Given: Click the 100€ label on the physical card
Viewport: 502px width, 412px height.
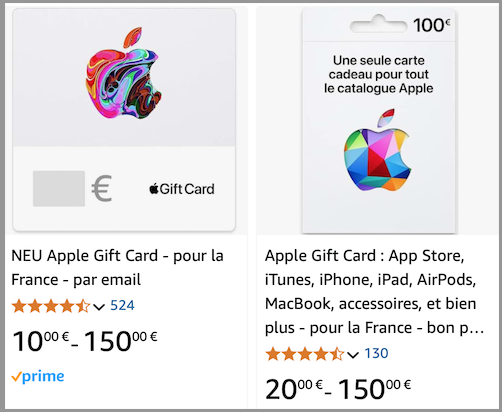Looking at the screenshot, I should pyautogui.click(x=432, y=25).
